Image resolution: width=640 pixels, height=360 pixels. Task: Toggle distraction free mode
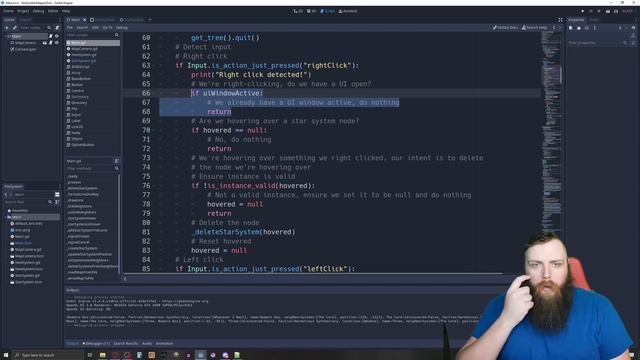[x=560, y=20]
